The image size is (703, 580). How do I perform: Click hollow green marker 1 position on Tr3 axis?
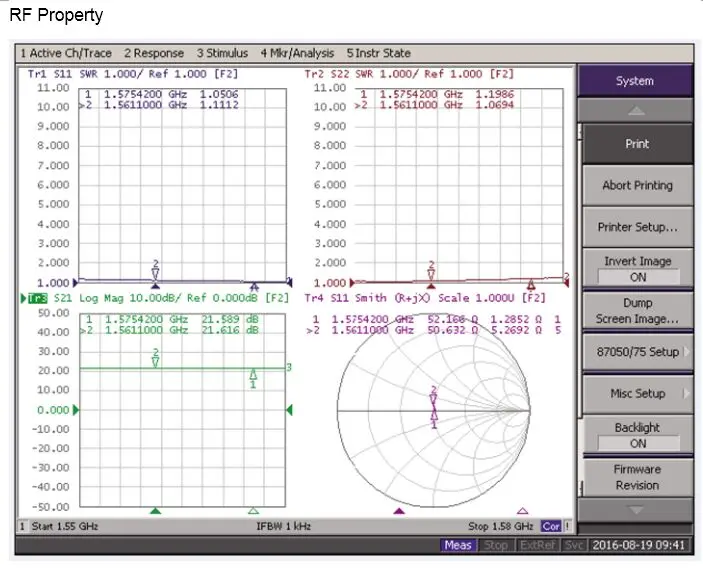pos(253,511)
